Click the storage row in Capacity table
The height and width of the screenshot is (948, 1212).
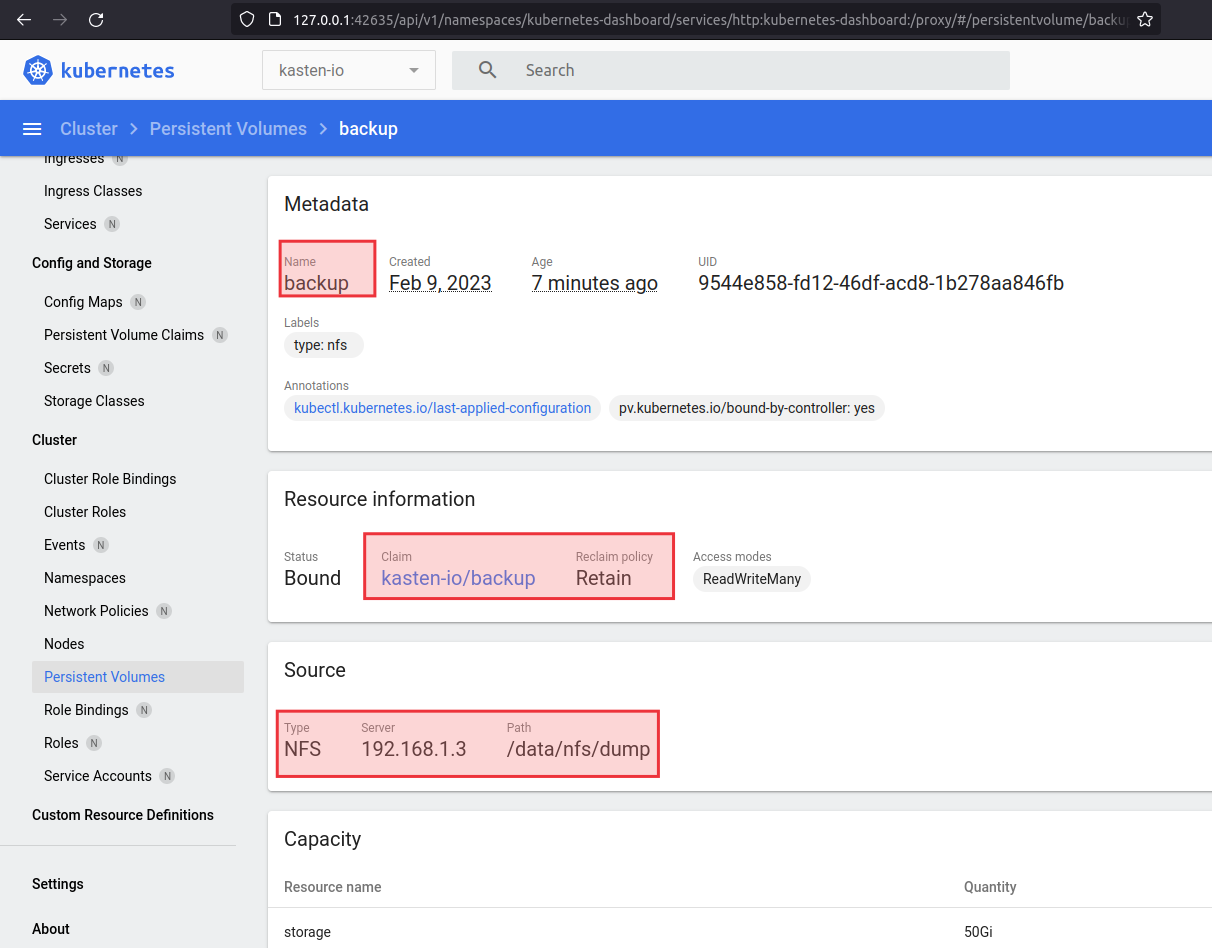740,932
